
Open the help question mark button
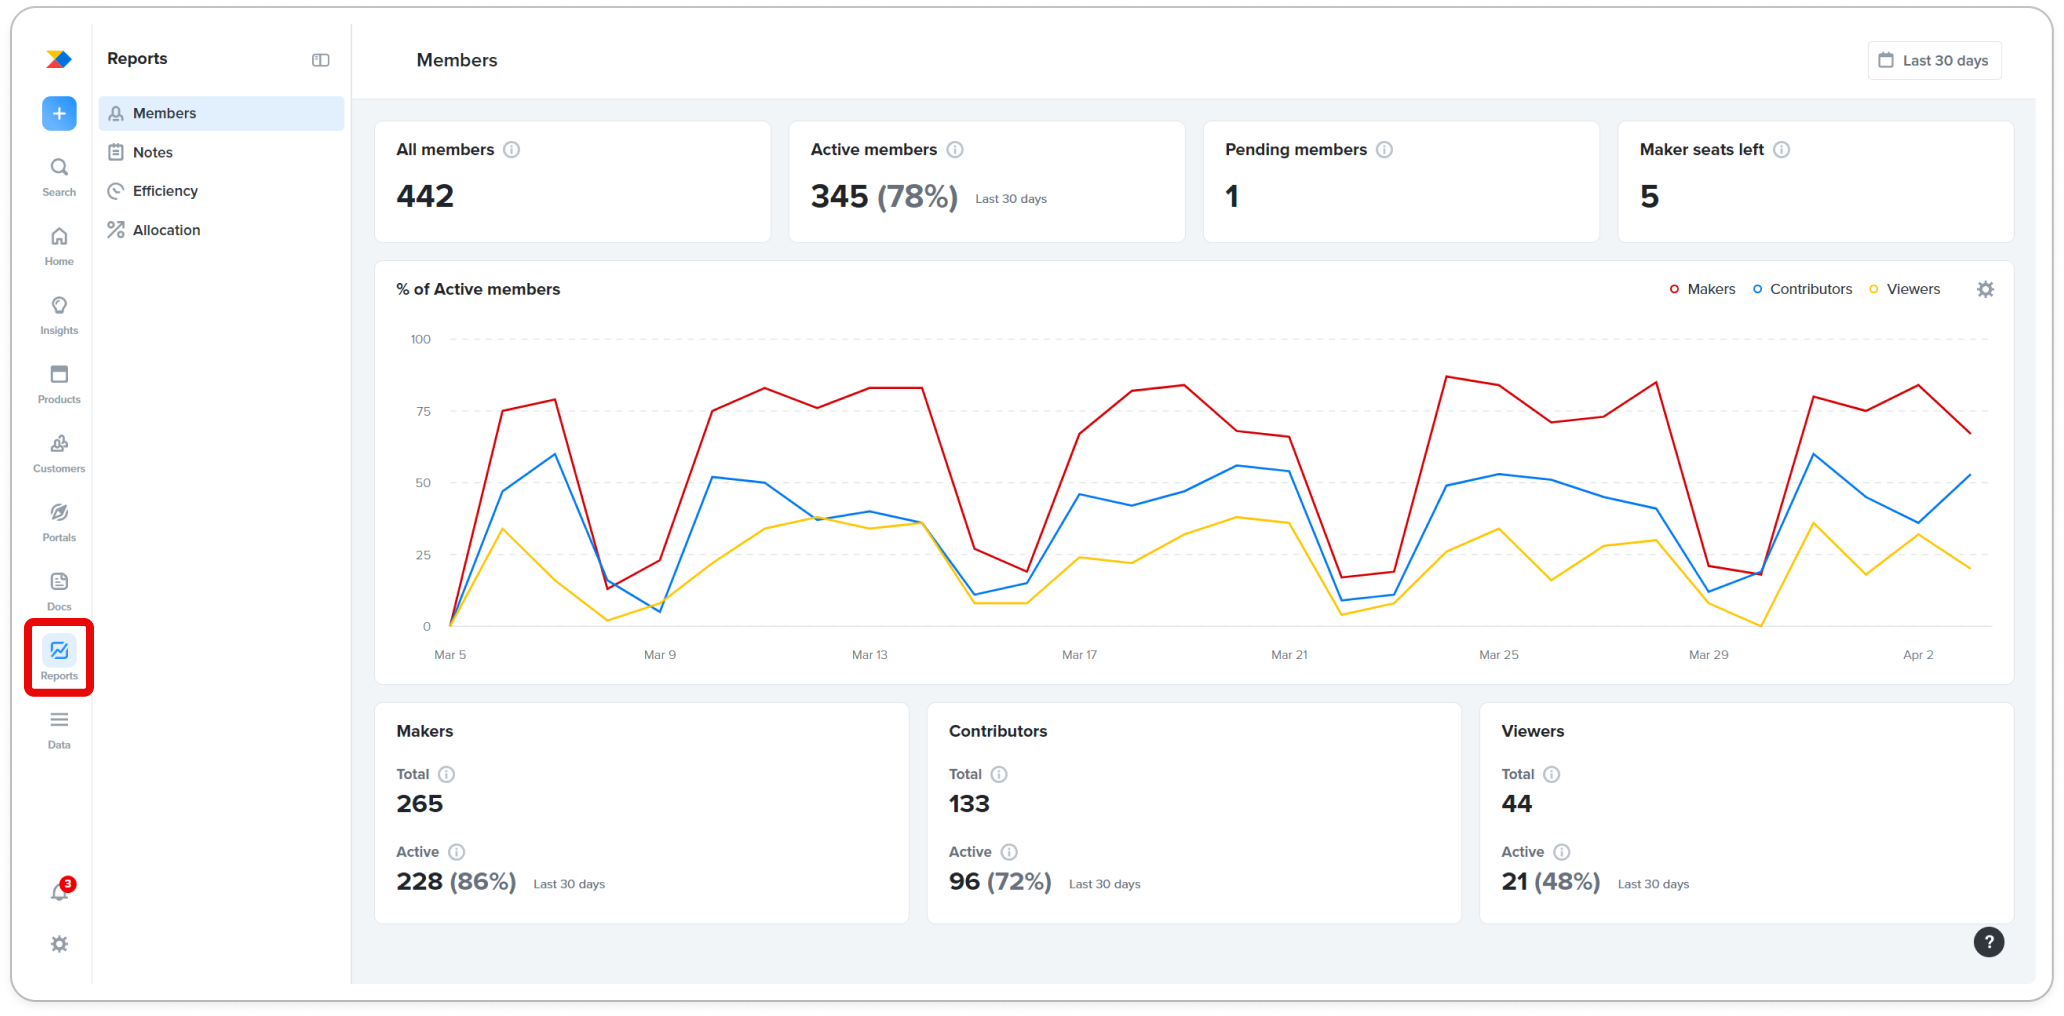click(x=1988, y=942)
